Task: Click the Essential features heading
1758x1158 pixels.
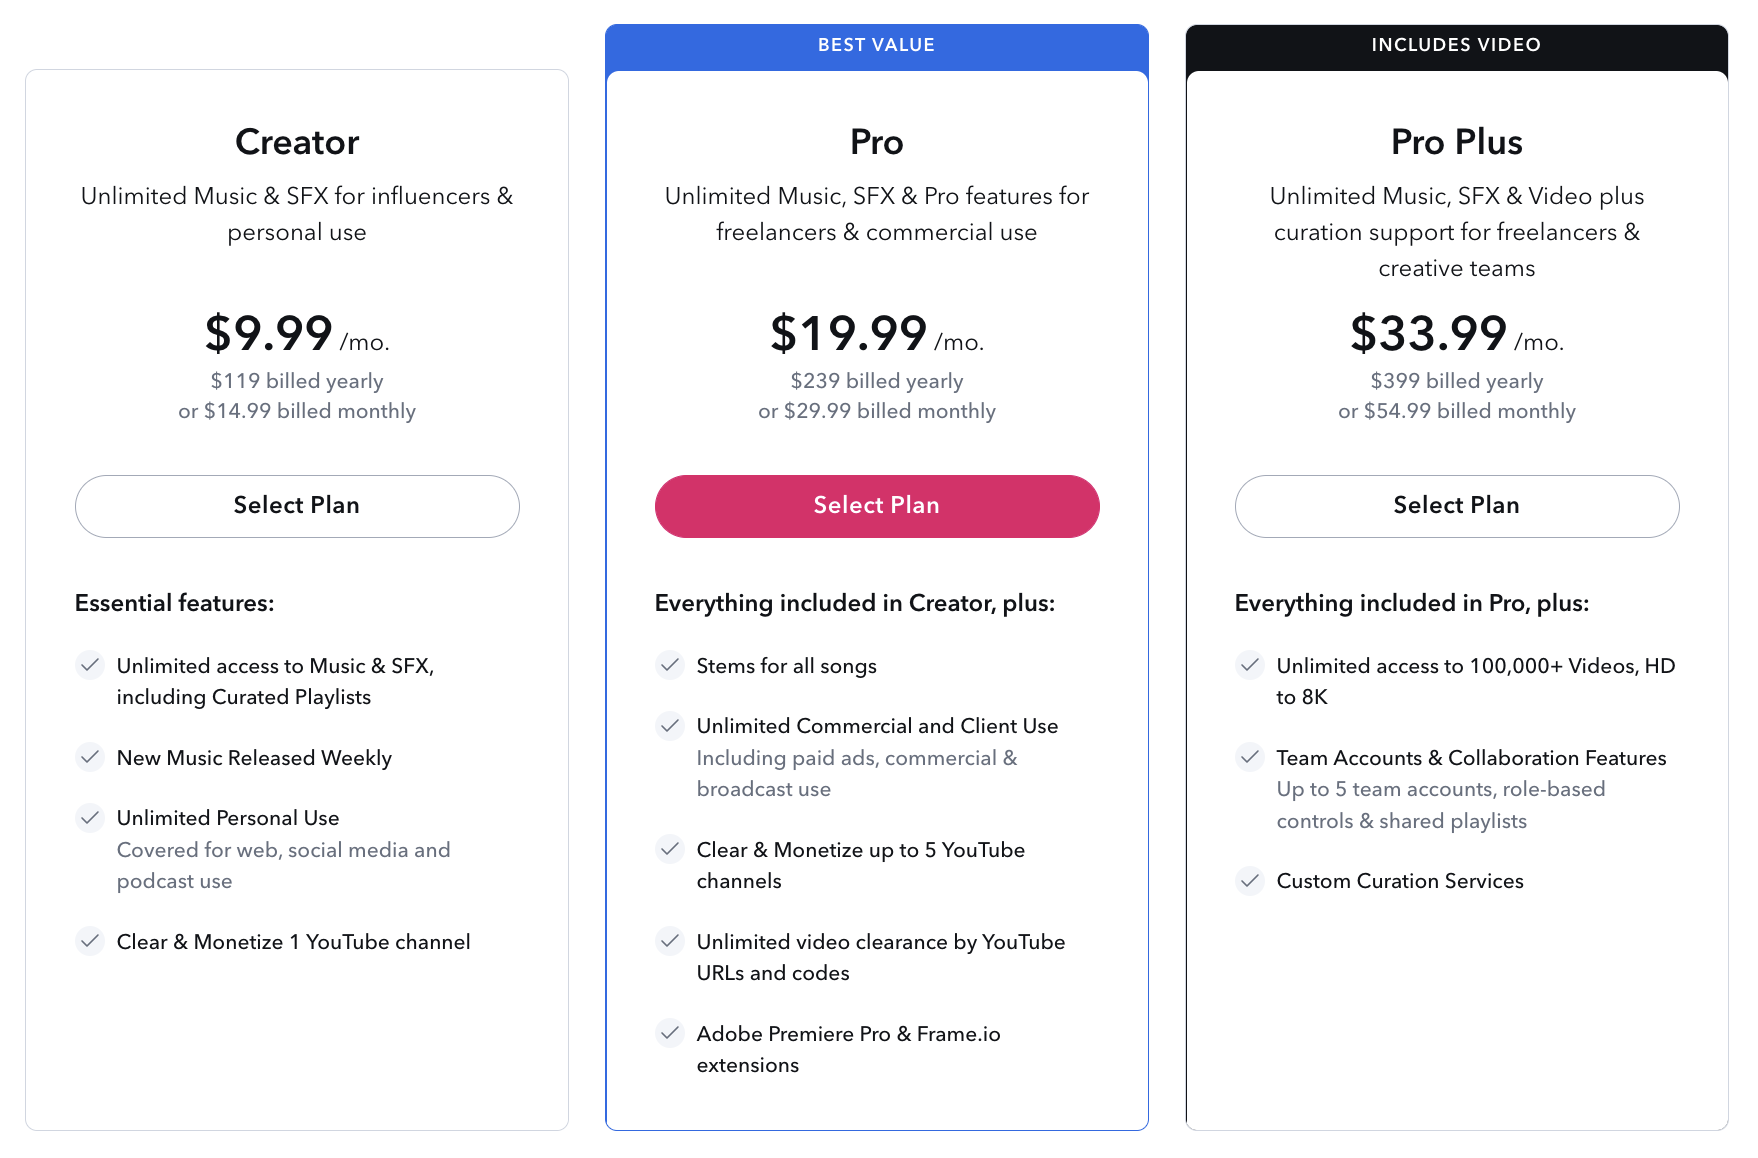Action: (x=175, y=603)
